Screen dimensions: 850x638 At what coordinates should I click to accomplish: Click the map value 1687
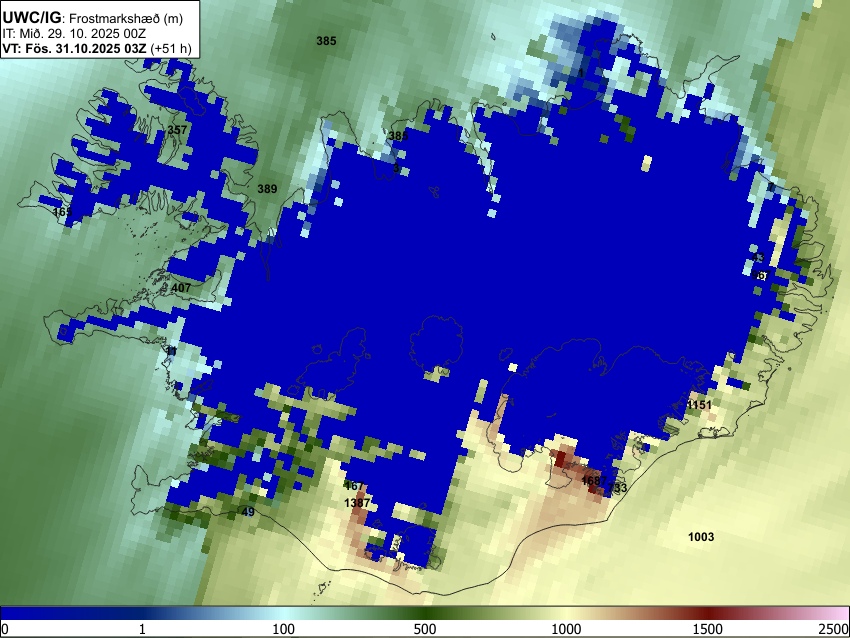(x=594, y=481)
